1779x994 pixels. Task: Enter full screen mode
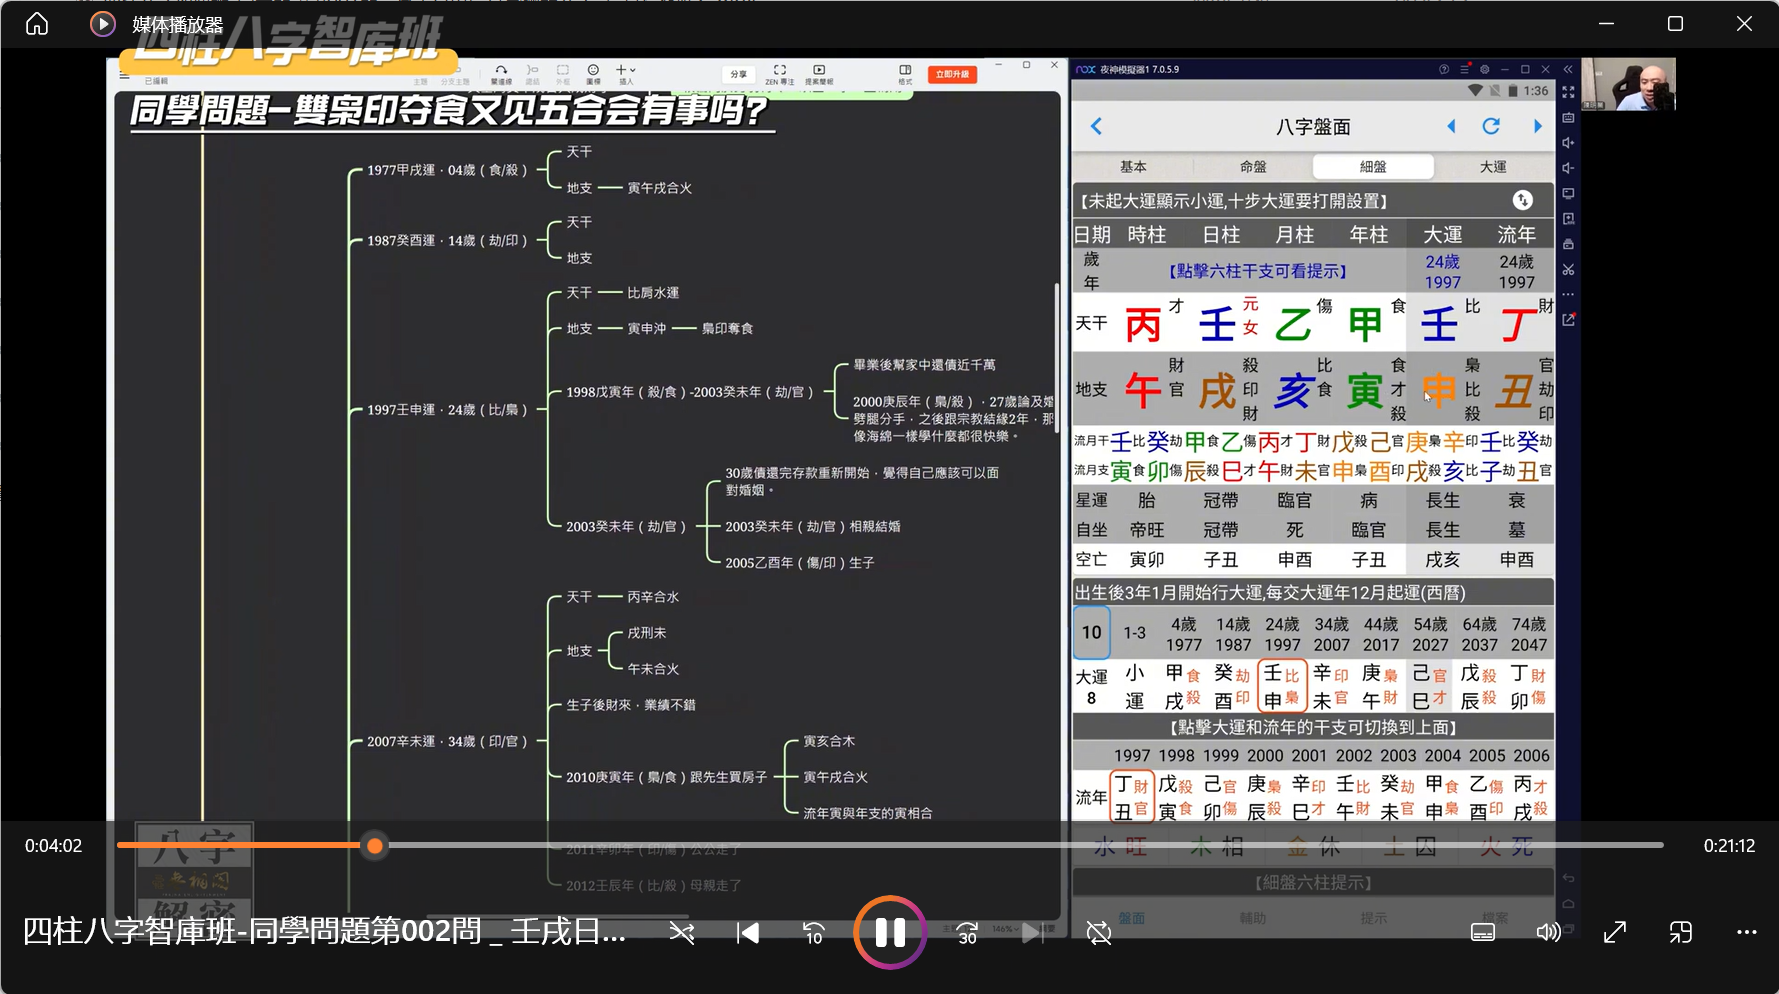click(x=1615, y=932)
